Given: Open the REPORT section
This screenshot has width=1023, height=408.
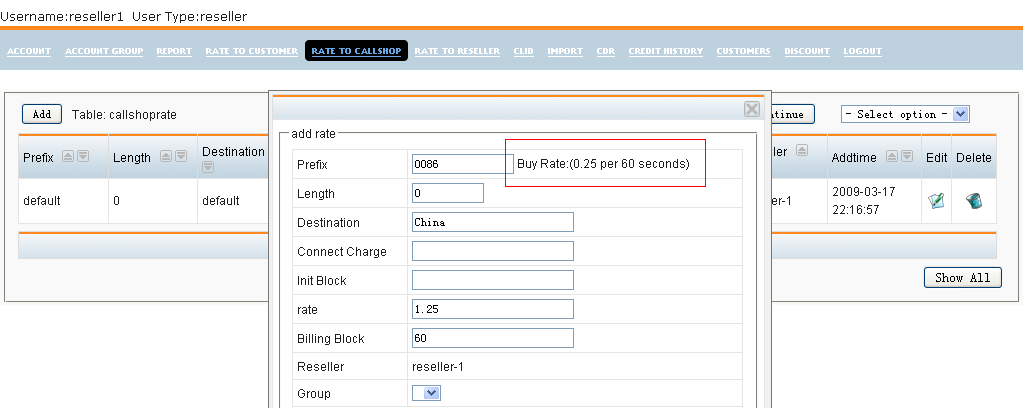Looking at the screenshot, I should [174, 51].
